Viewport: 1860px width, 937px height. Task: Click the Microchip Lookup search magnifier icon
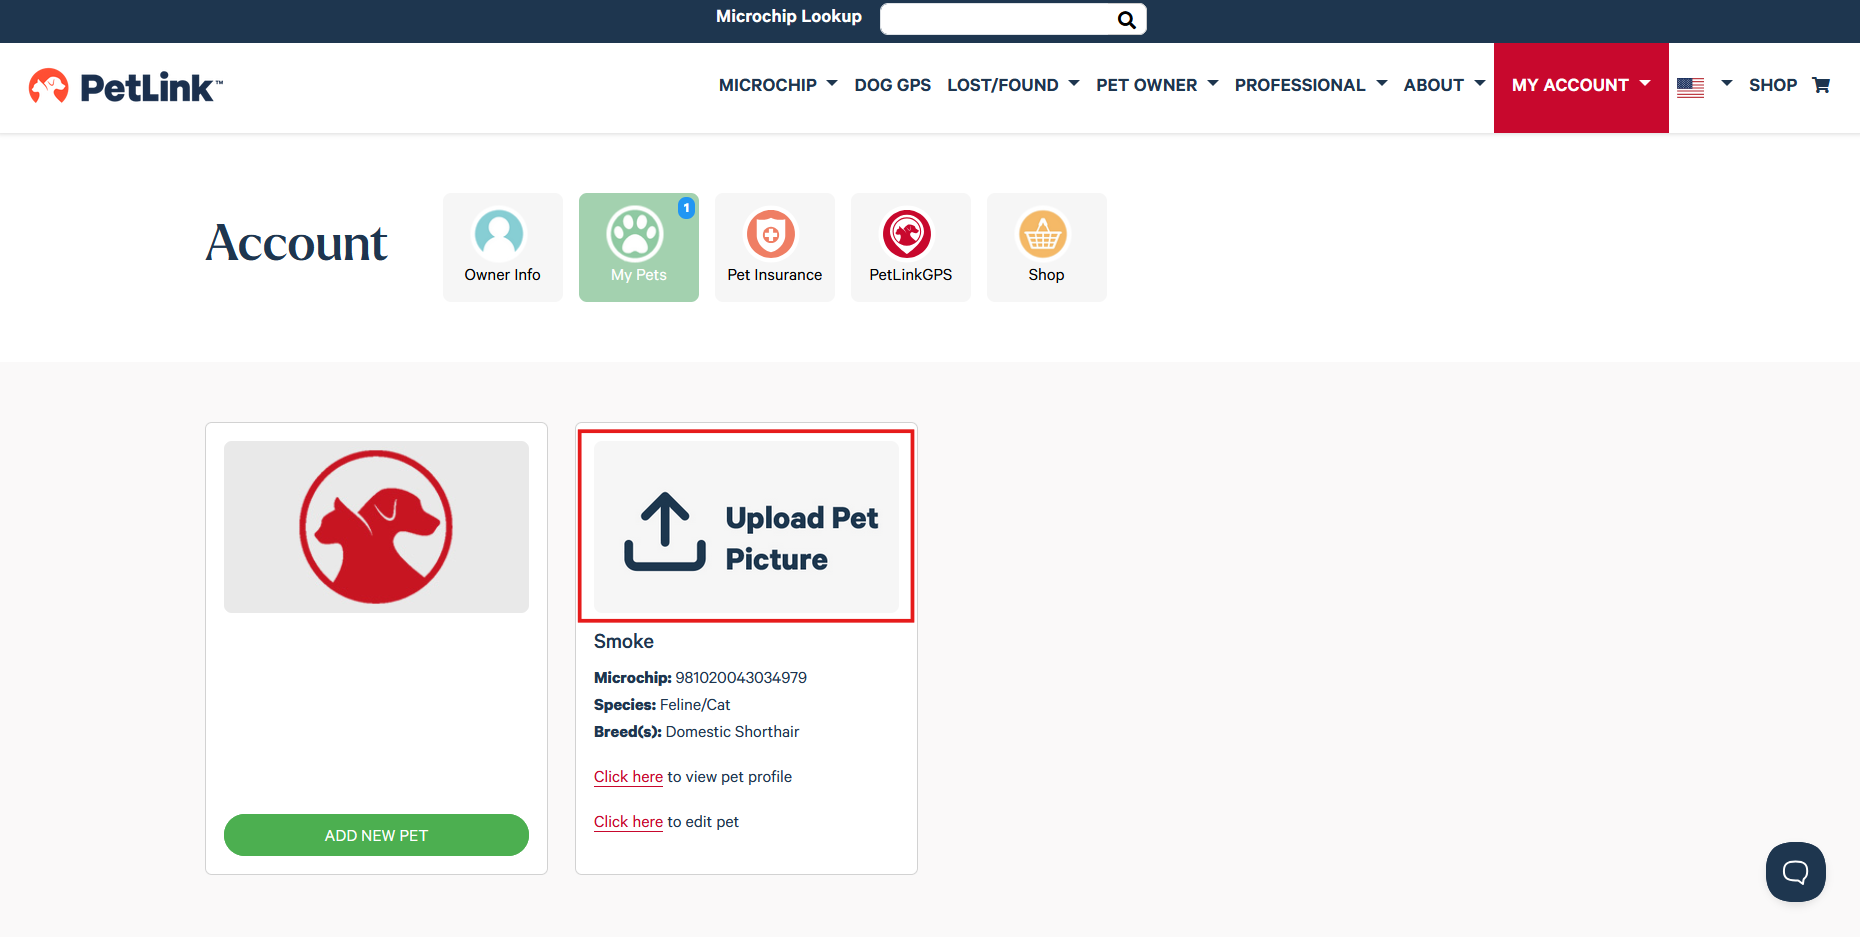(1126, 19)
